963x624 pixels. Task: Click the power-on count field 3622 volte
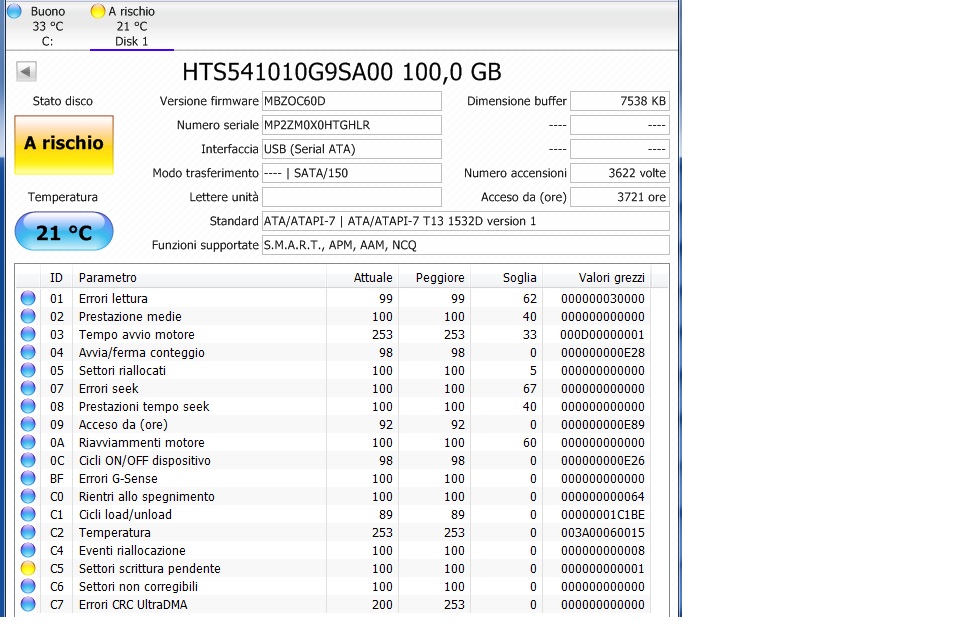point(620,173)
